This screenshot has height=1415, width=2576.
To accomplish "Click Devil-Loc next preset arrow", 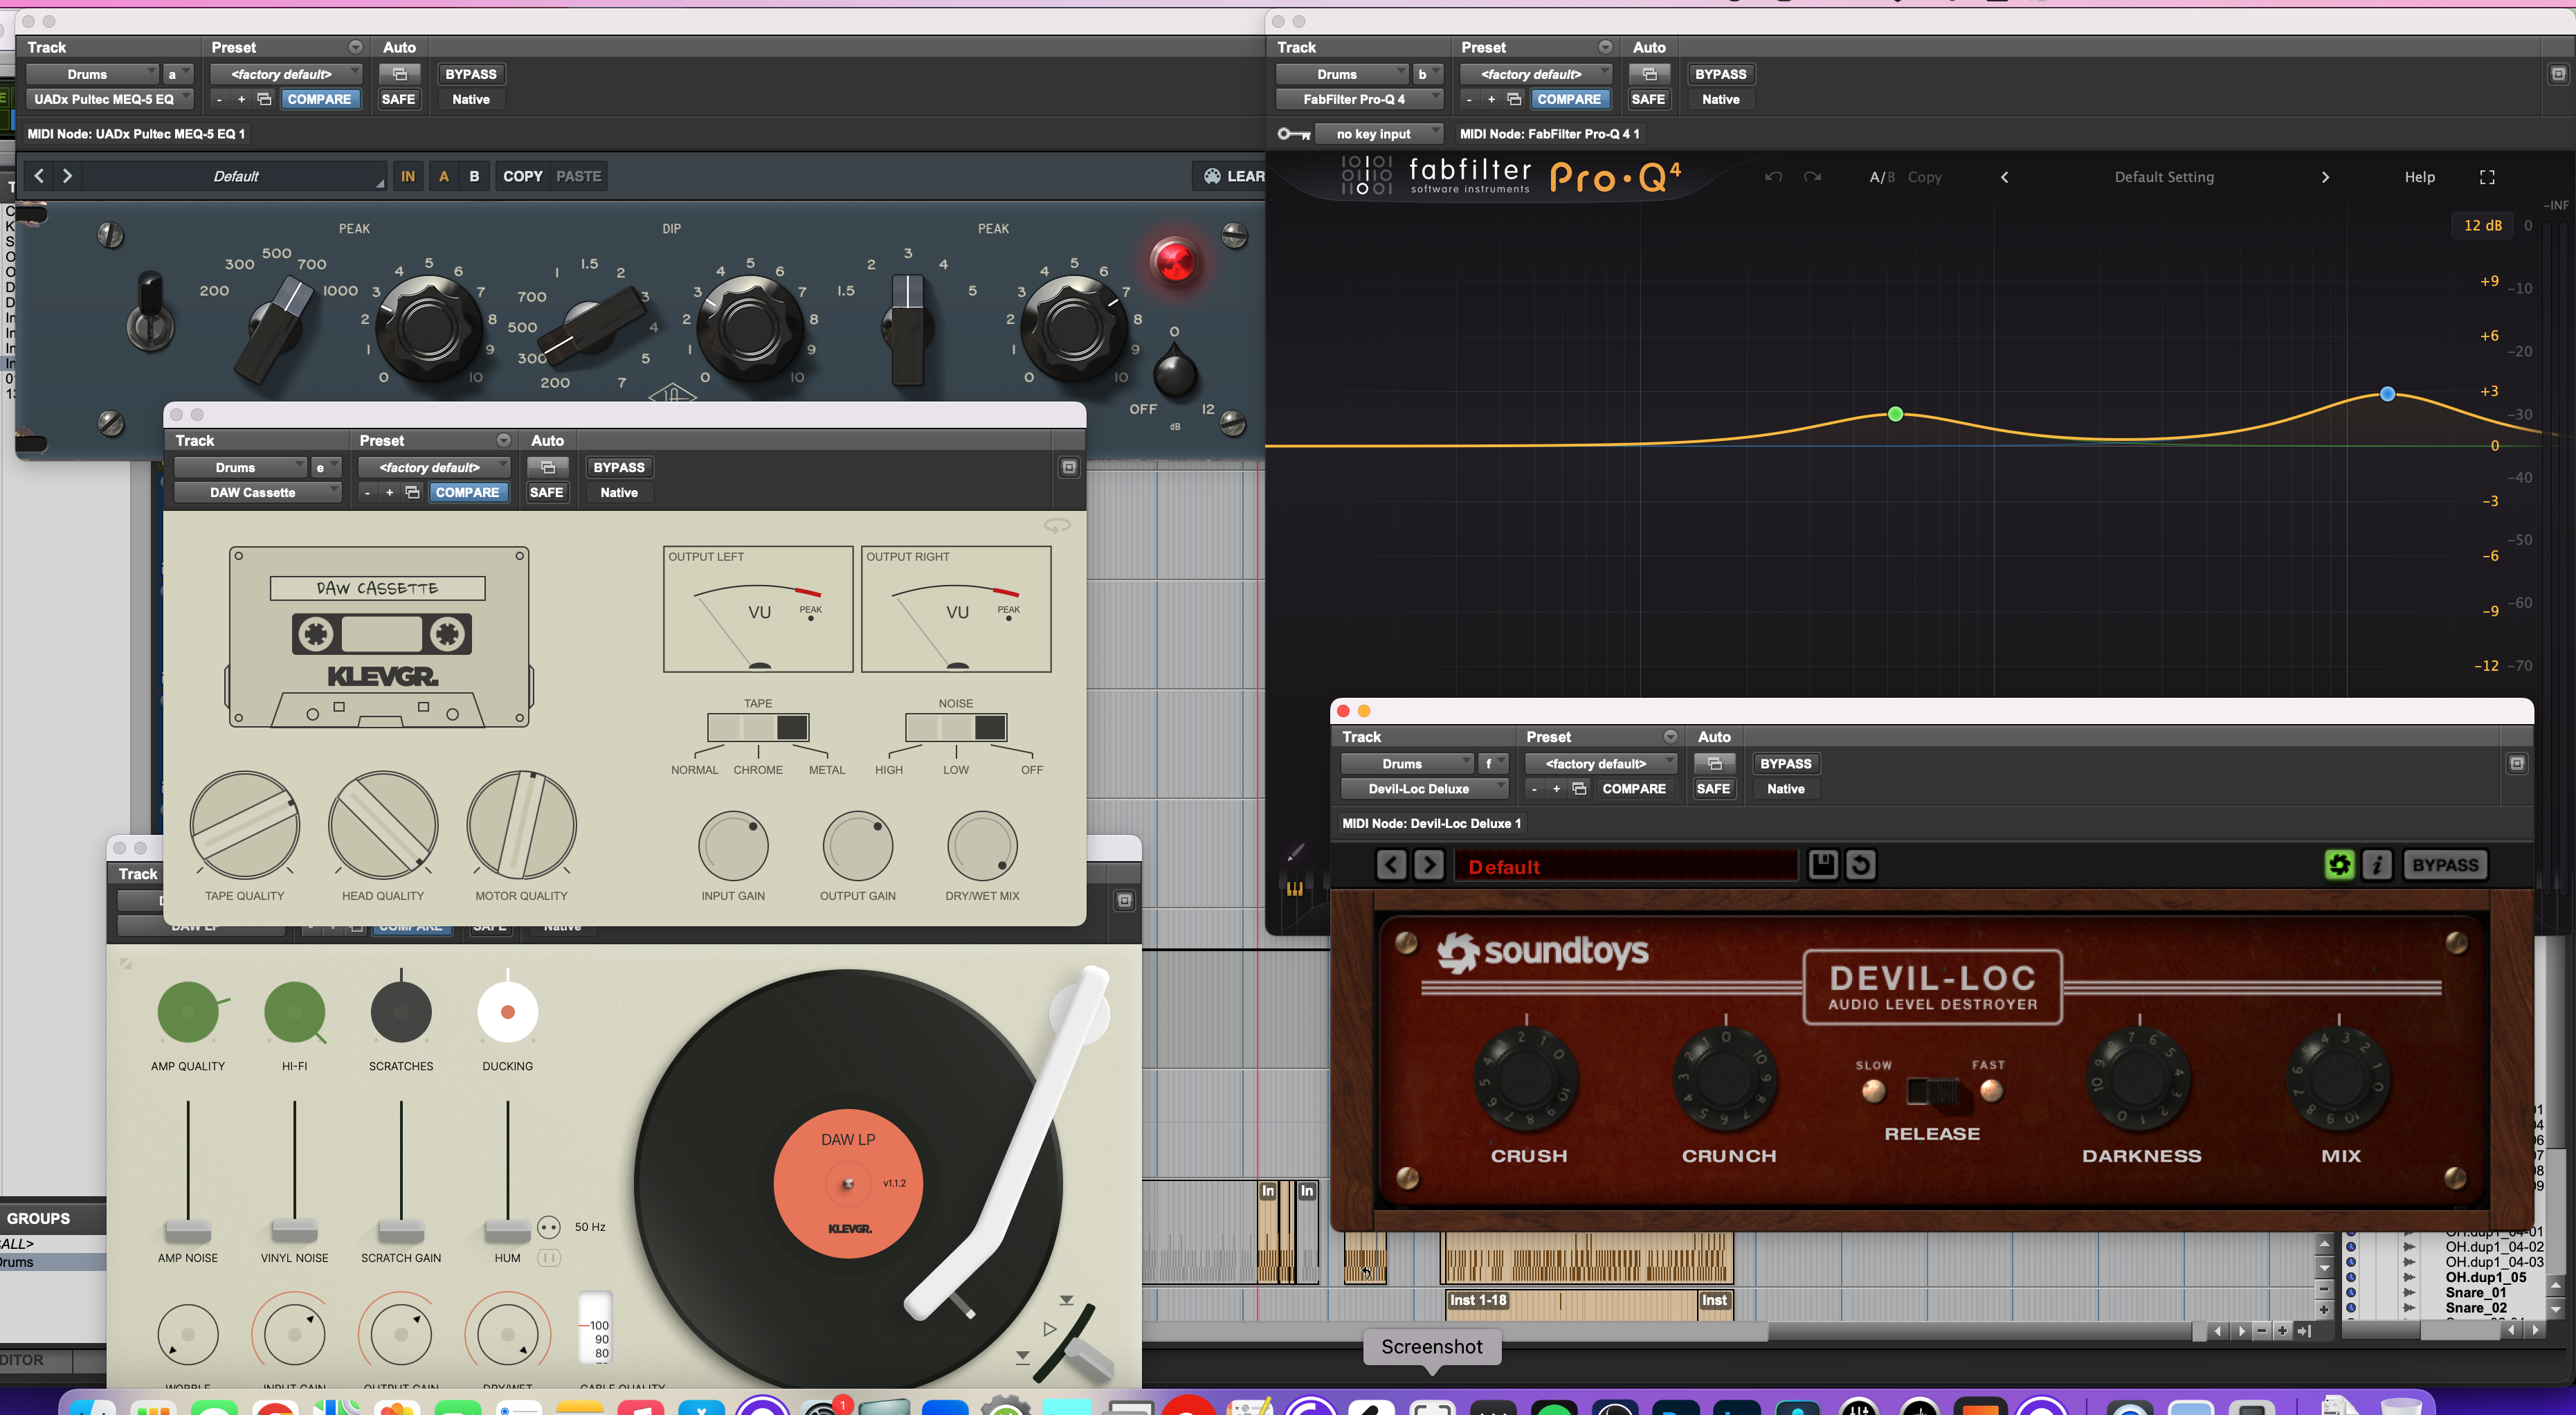I will point(1429,864).
